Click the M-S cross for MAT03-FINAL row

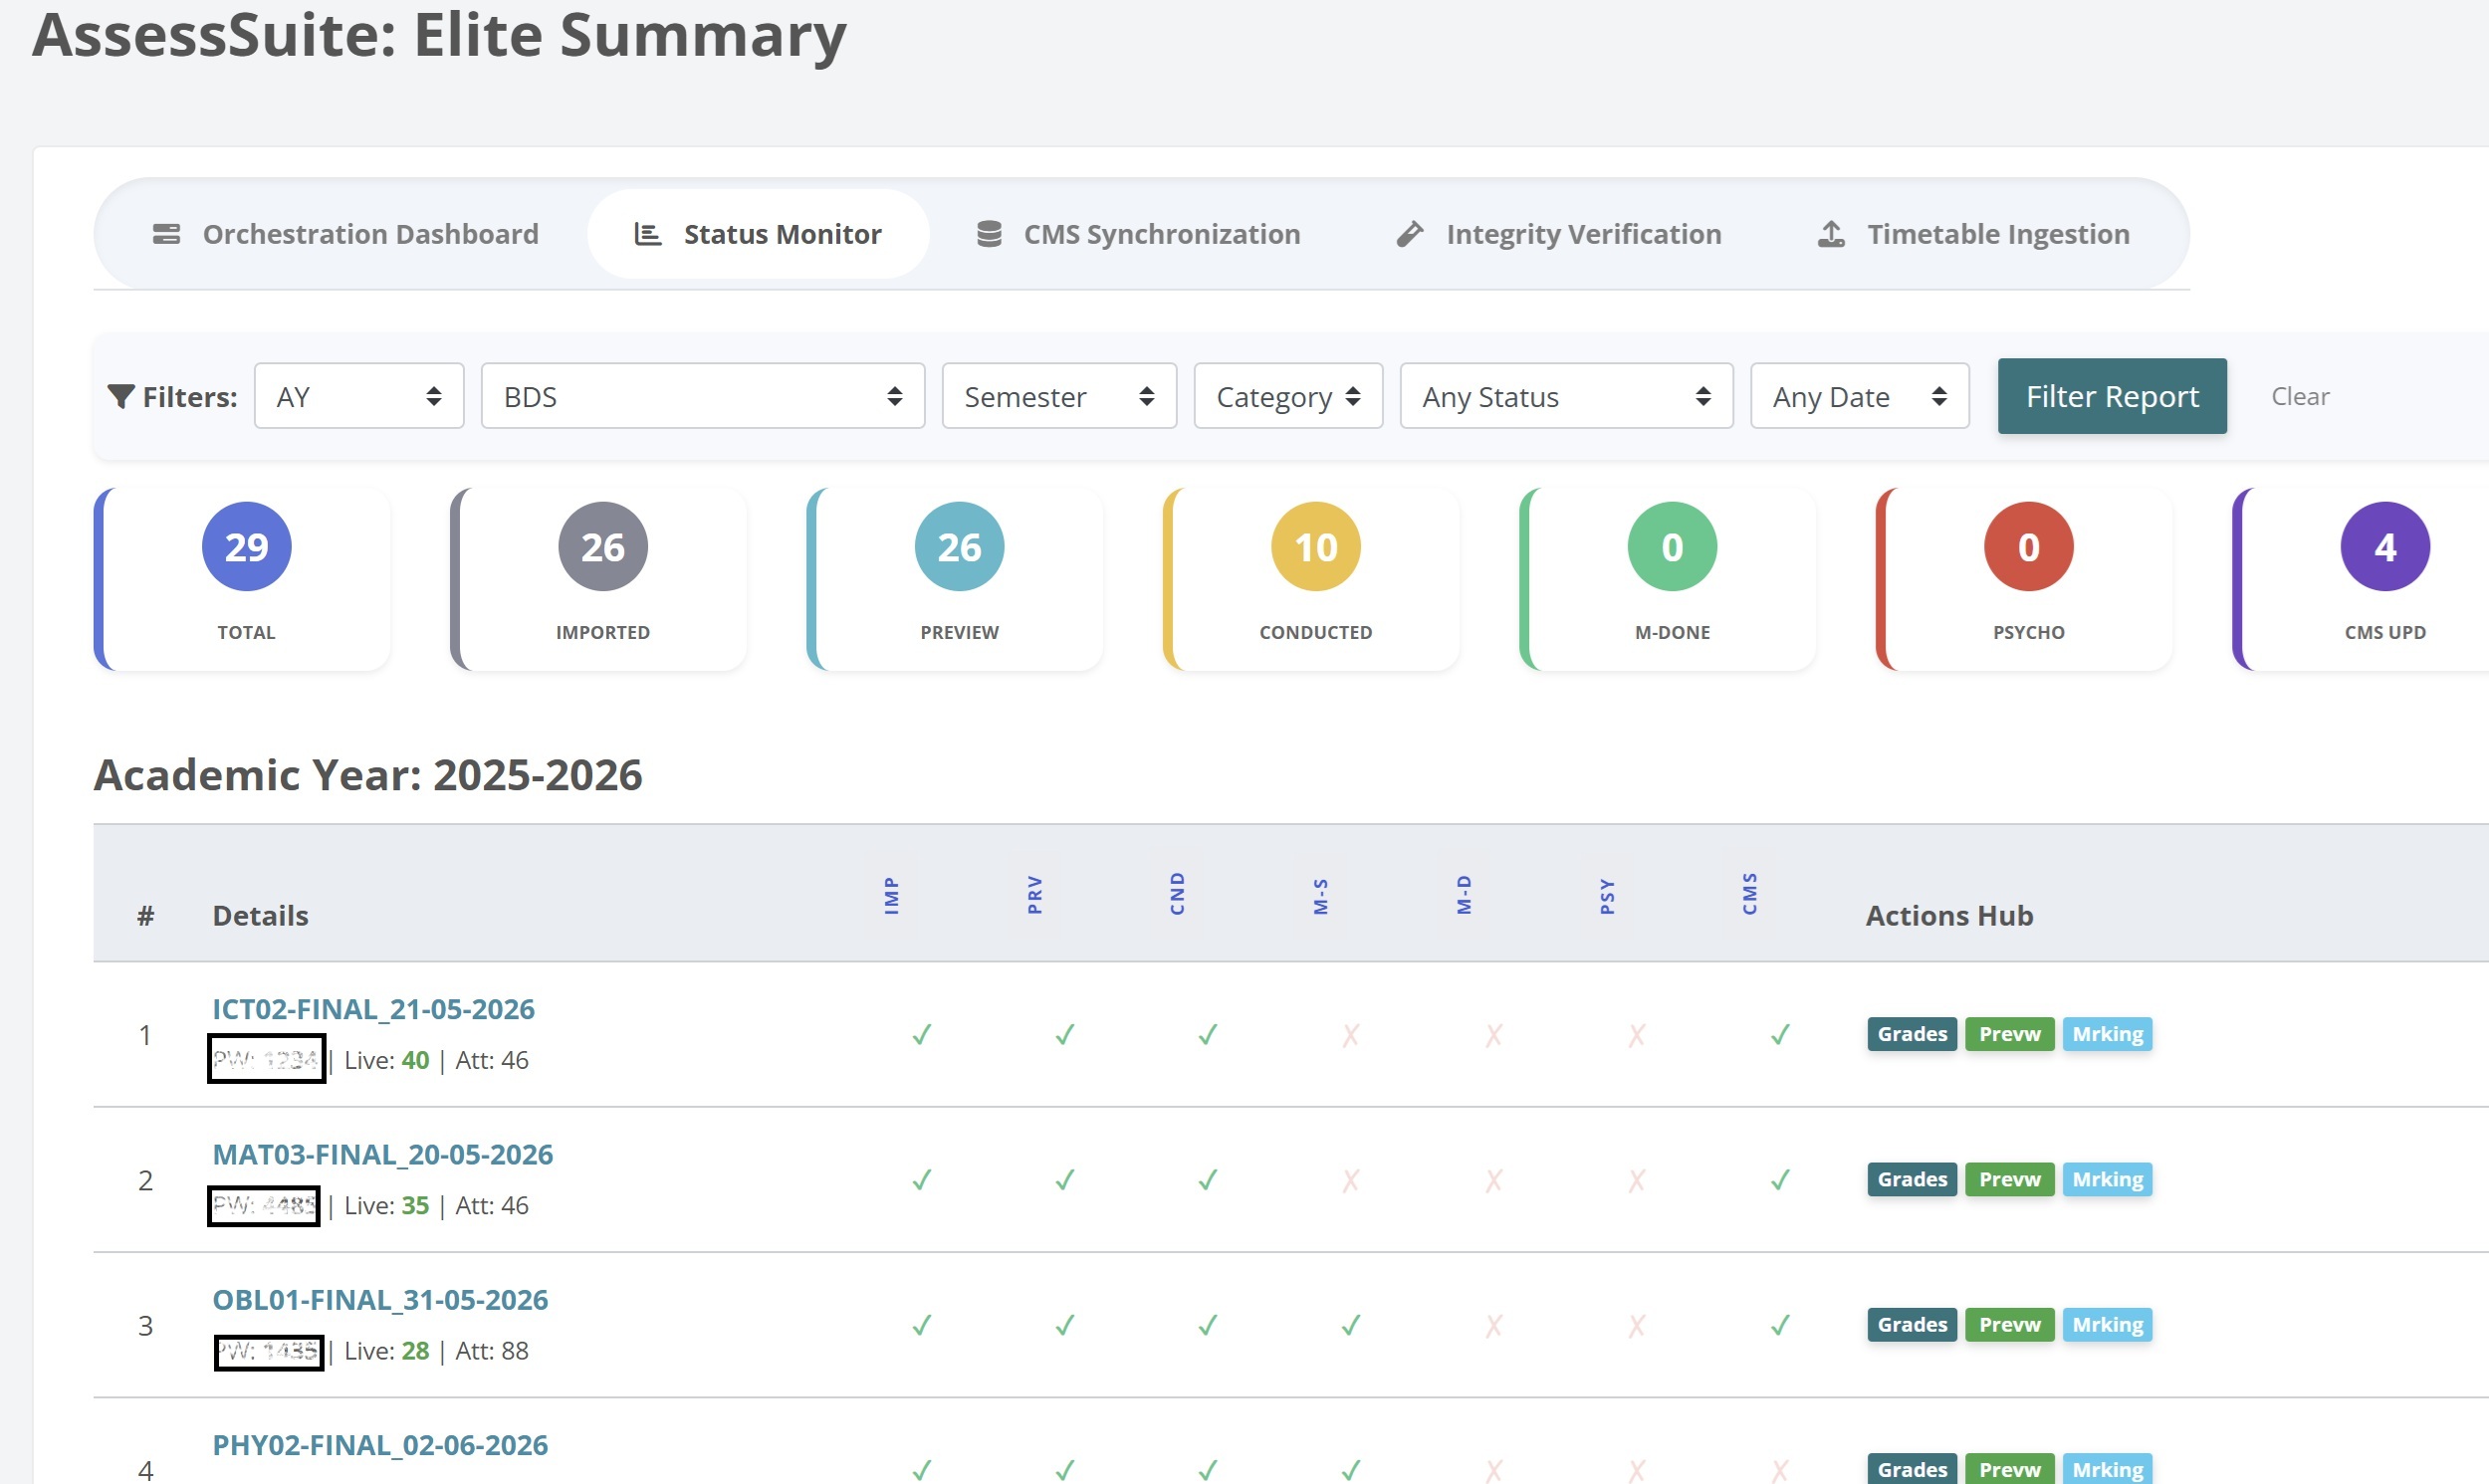tap(1350, 1180)
